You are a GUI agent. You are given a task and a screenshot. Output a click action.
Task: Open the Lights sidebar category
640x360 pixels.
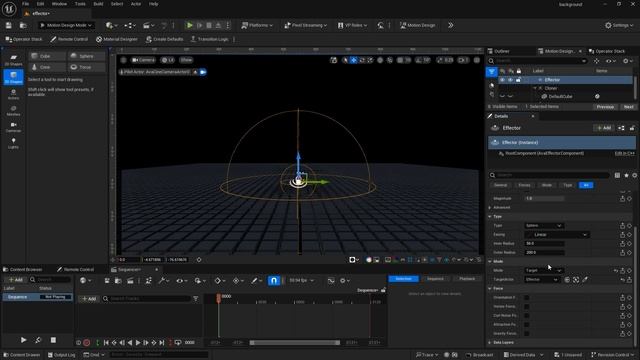pyautogui.click(x=13, y=143)
